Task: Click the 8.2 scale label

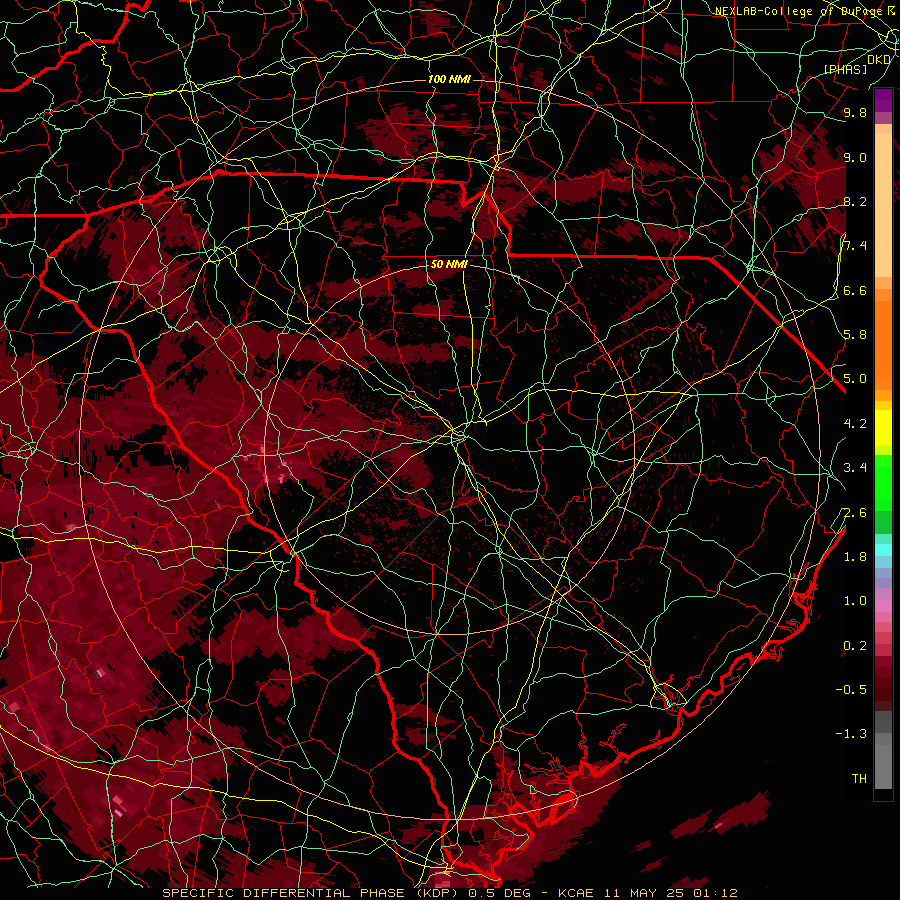Action: 855,201
